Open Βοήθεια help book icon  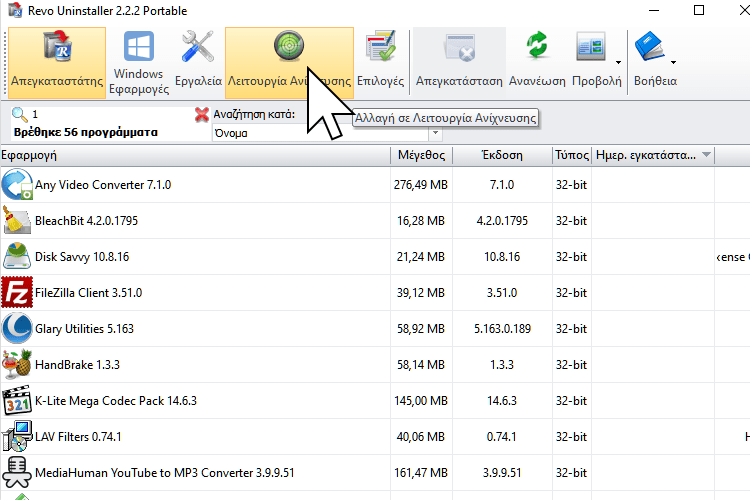coord(649,46)
